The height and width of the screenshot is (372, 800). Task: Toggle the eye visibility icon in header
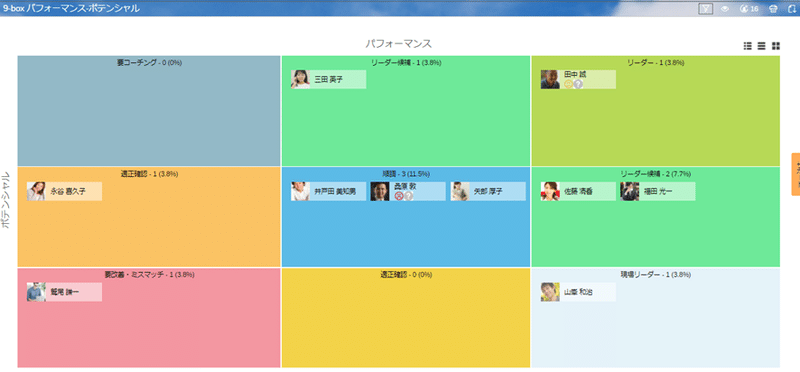click(724, 8)
